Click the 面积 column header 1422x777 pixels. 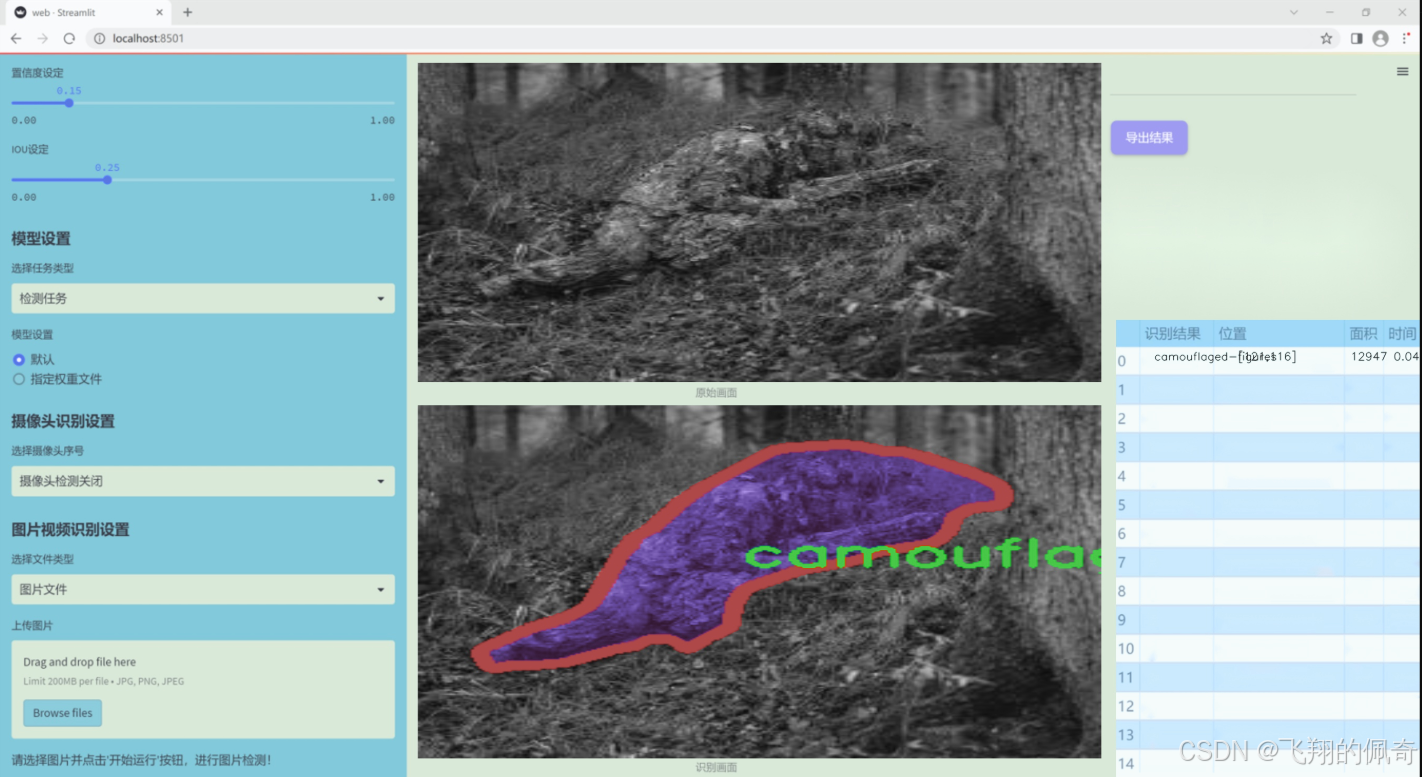[1363, 334]
